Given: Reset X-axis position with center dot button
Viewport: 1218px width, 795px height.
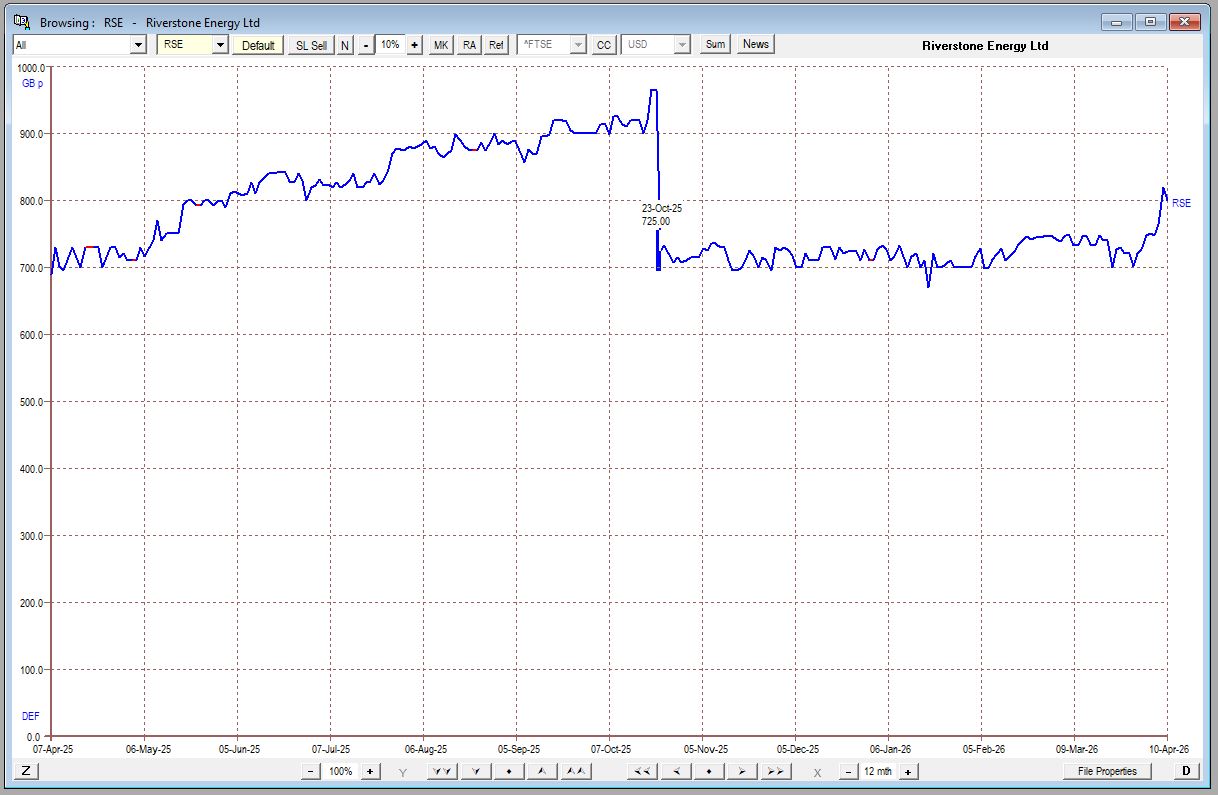Looking at the screenshot, I should [x=709, y=771].
